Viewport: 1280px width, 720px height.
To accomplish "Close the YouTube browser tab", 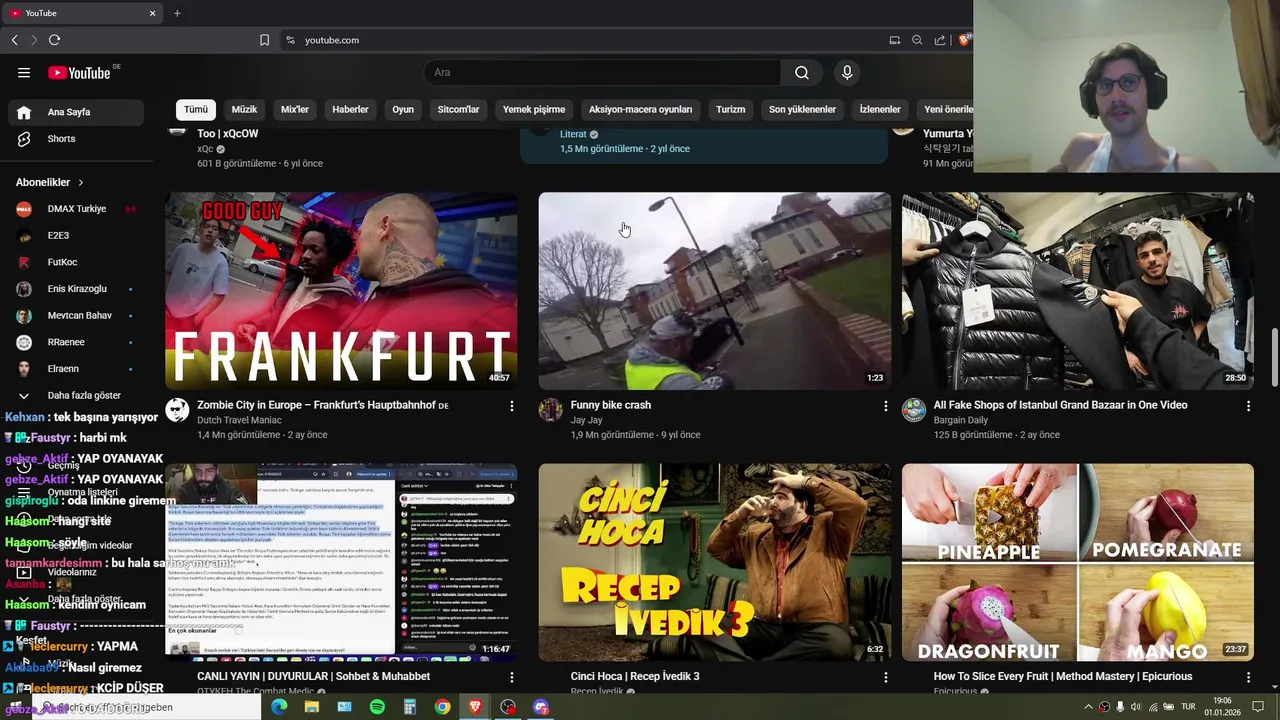I will tap(153, 13).
